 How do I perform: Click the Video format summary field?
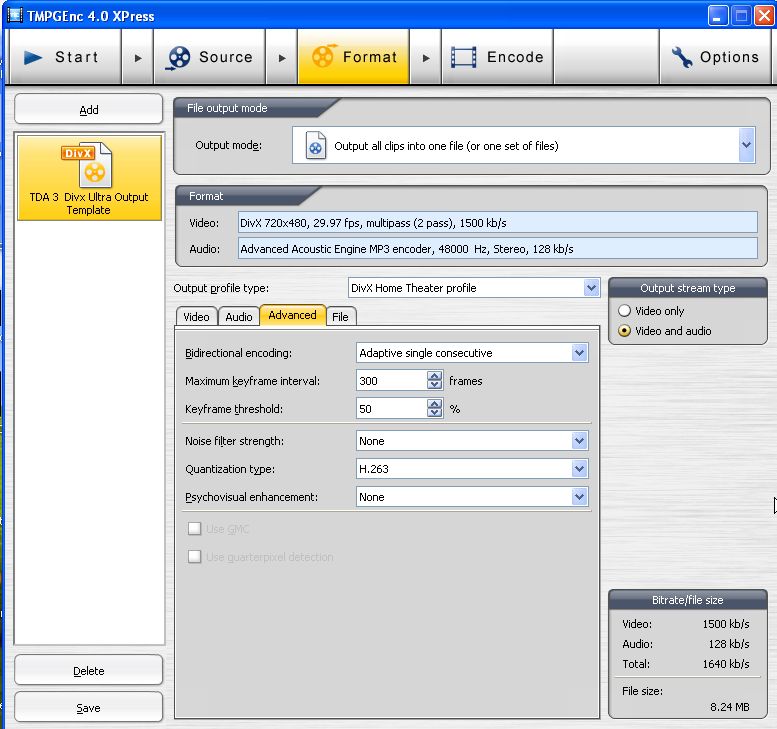(498, 223)
